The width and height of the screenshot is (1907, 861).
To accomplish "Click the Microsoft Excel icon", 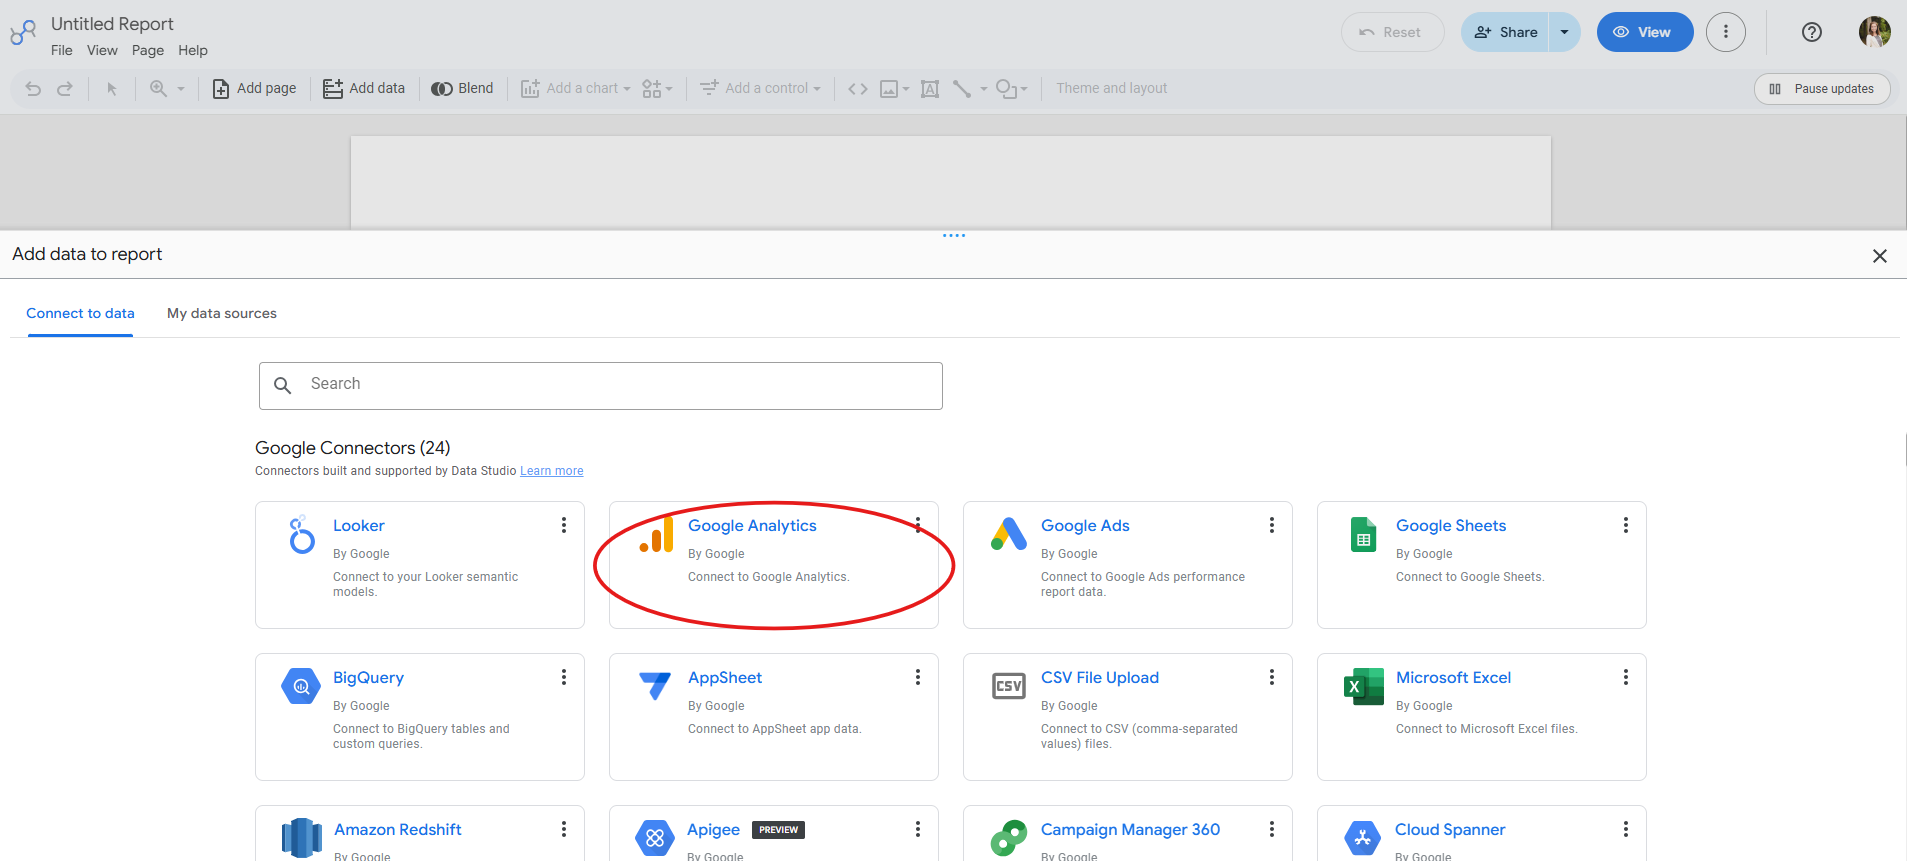I will tap(1364, 686).
